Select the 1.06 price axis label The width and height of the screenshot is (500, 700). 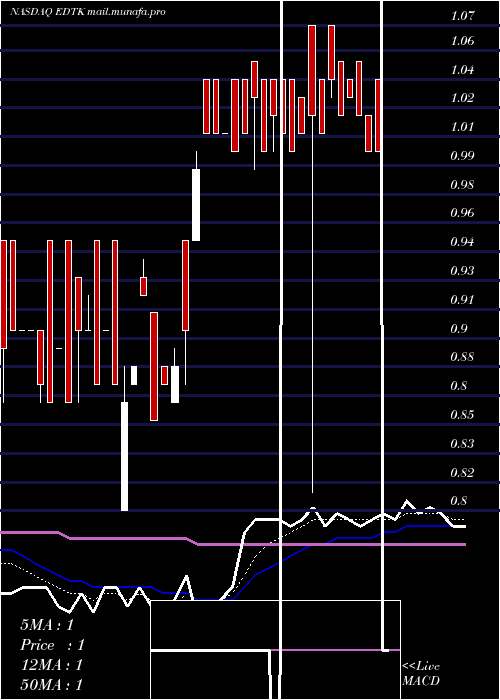[462, 41]
